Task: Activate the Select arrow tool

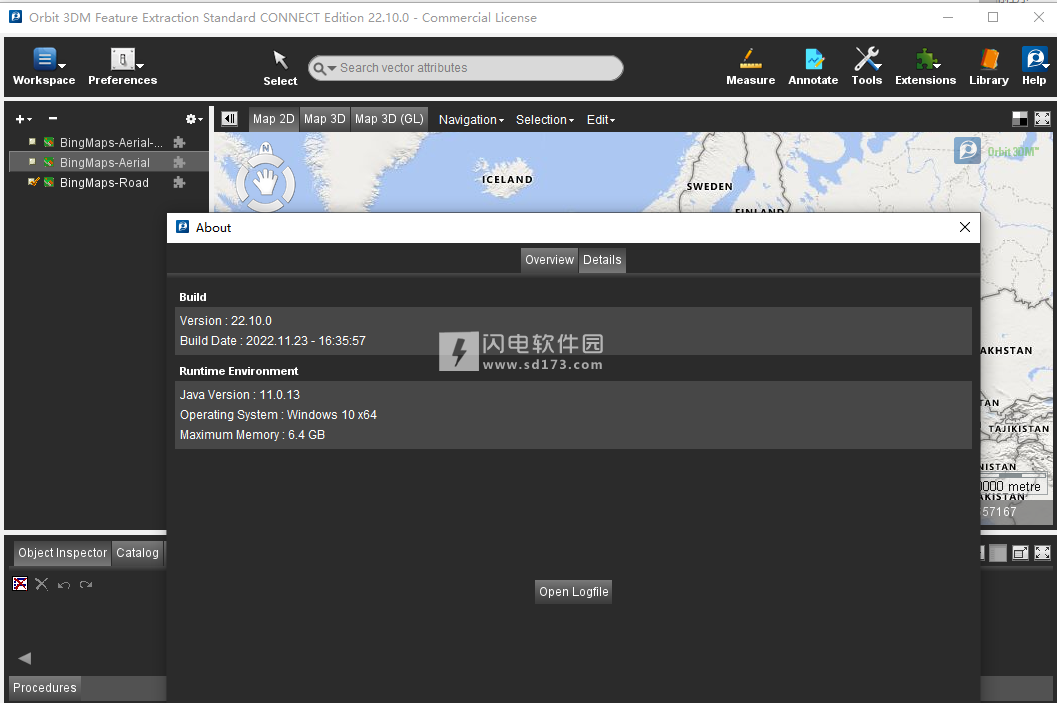Action: pos(280,60)
